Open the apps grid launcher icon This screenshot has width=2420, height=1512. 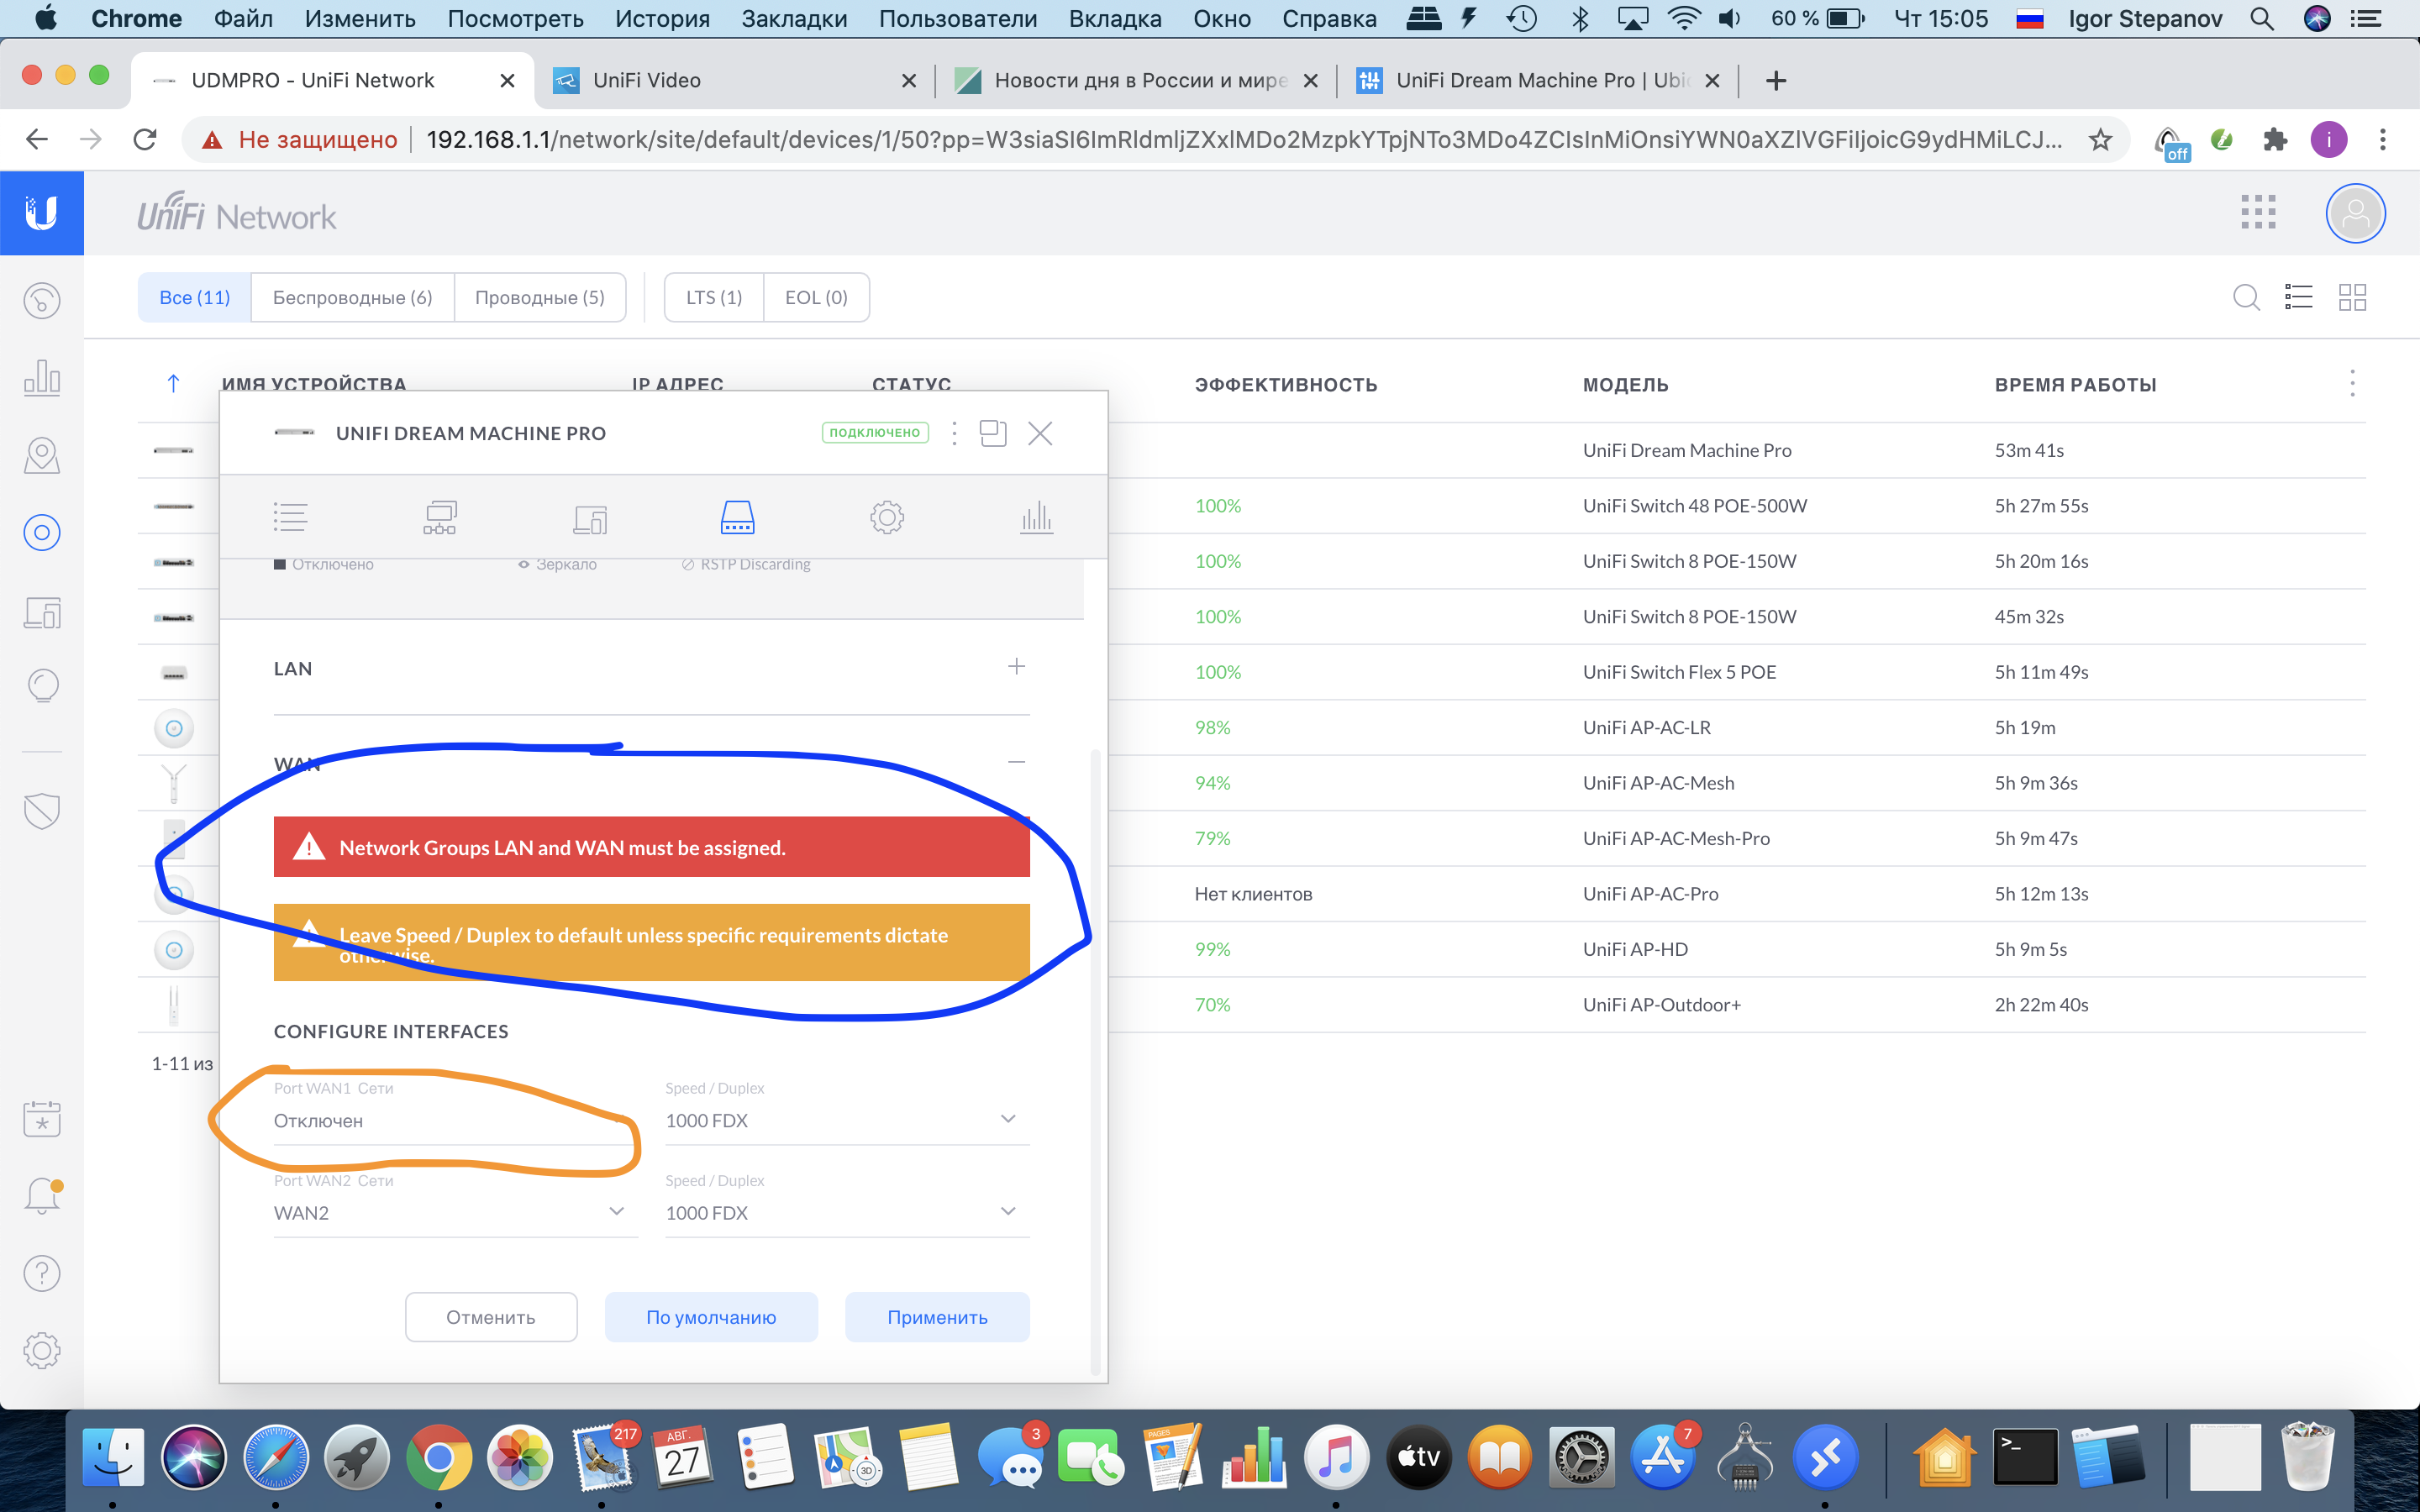pyautogui.click(x=2258, y=213)
